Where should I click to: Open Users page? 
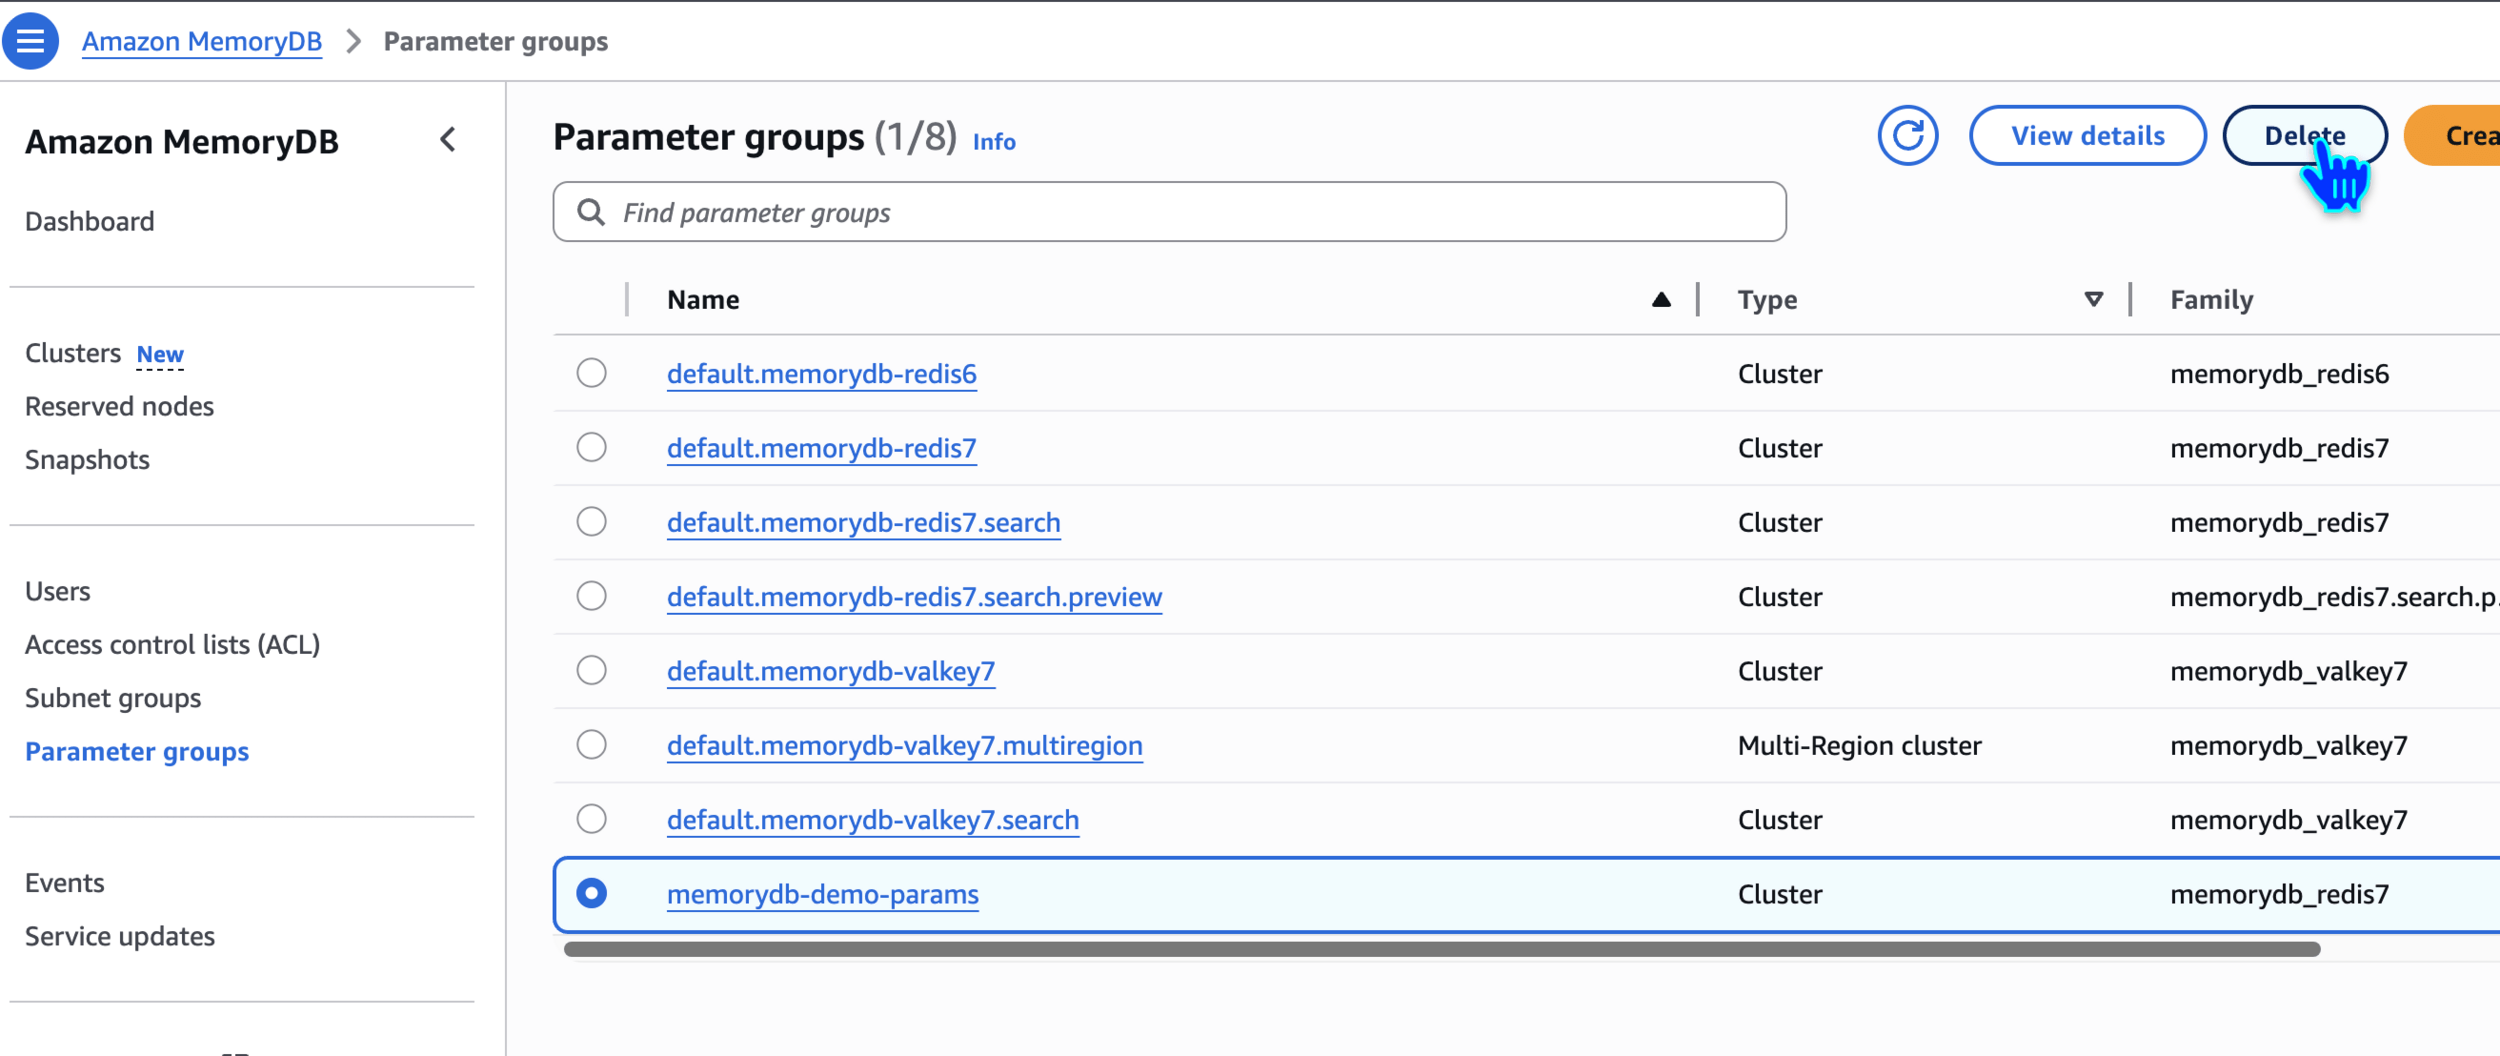point(58,591)
